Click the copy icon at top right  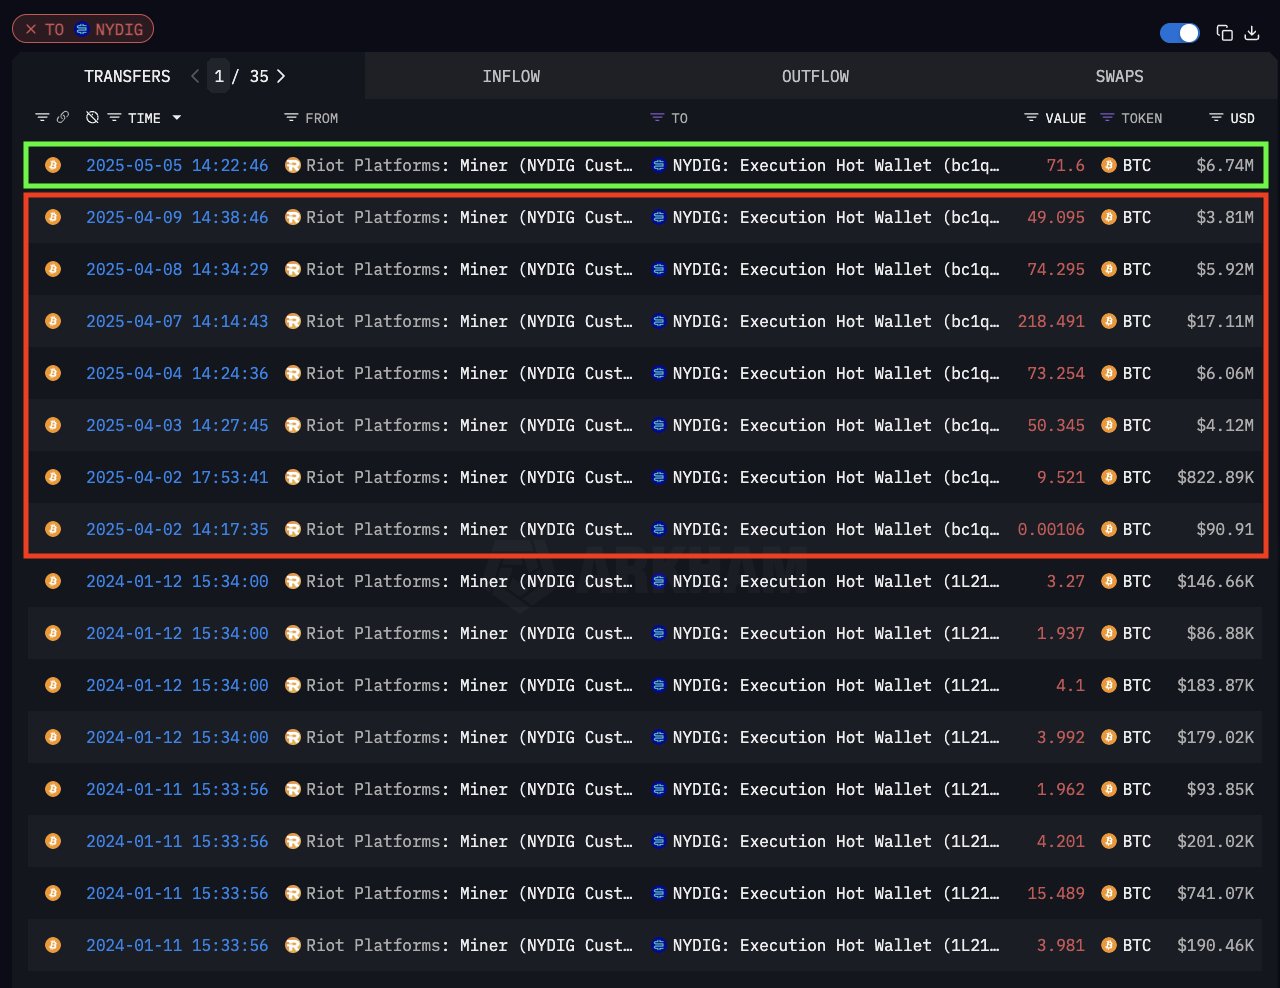pyautogui.click(x=1224, y=33)
